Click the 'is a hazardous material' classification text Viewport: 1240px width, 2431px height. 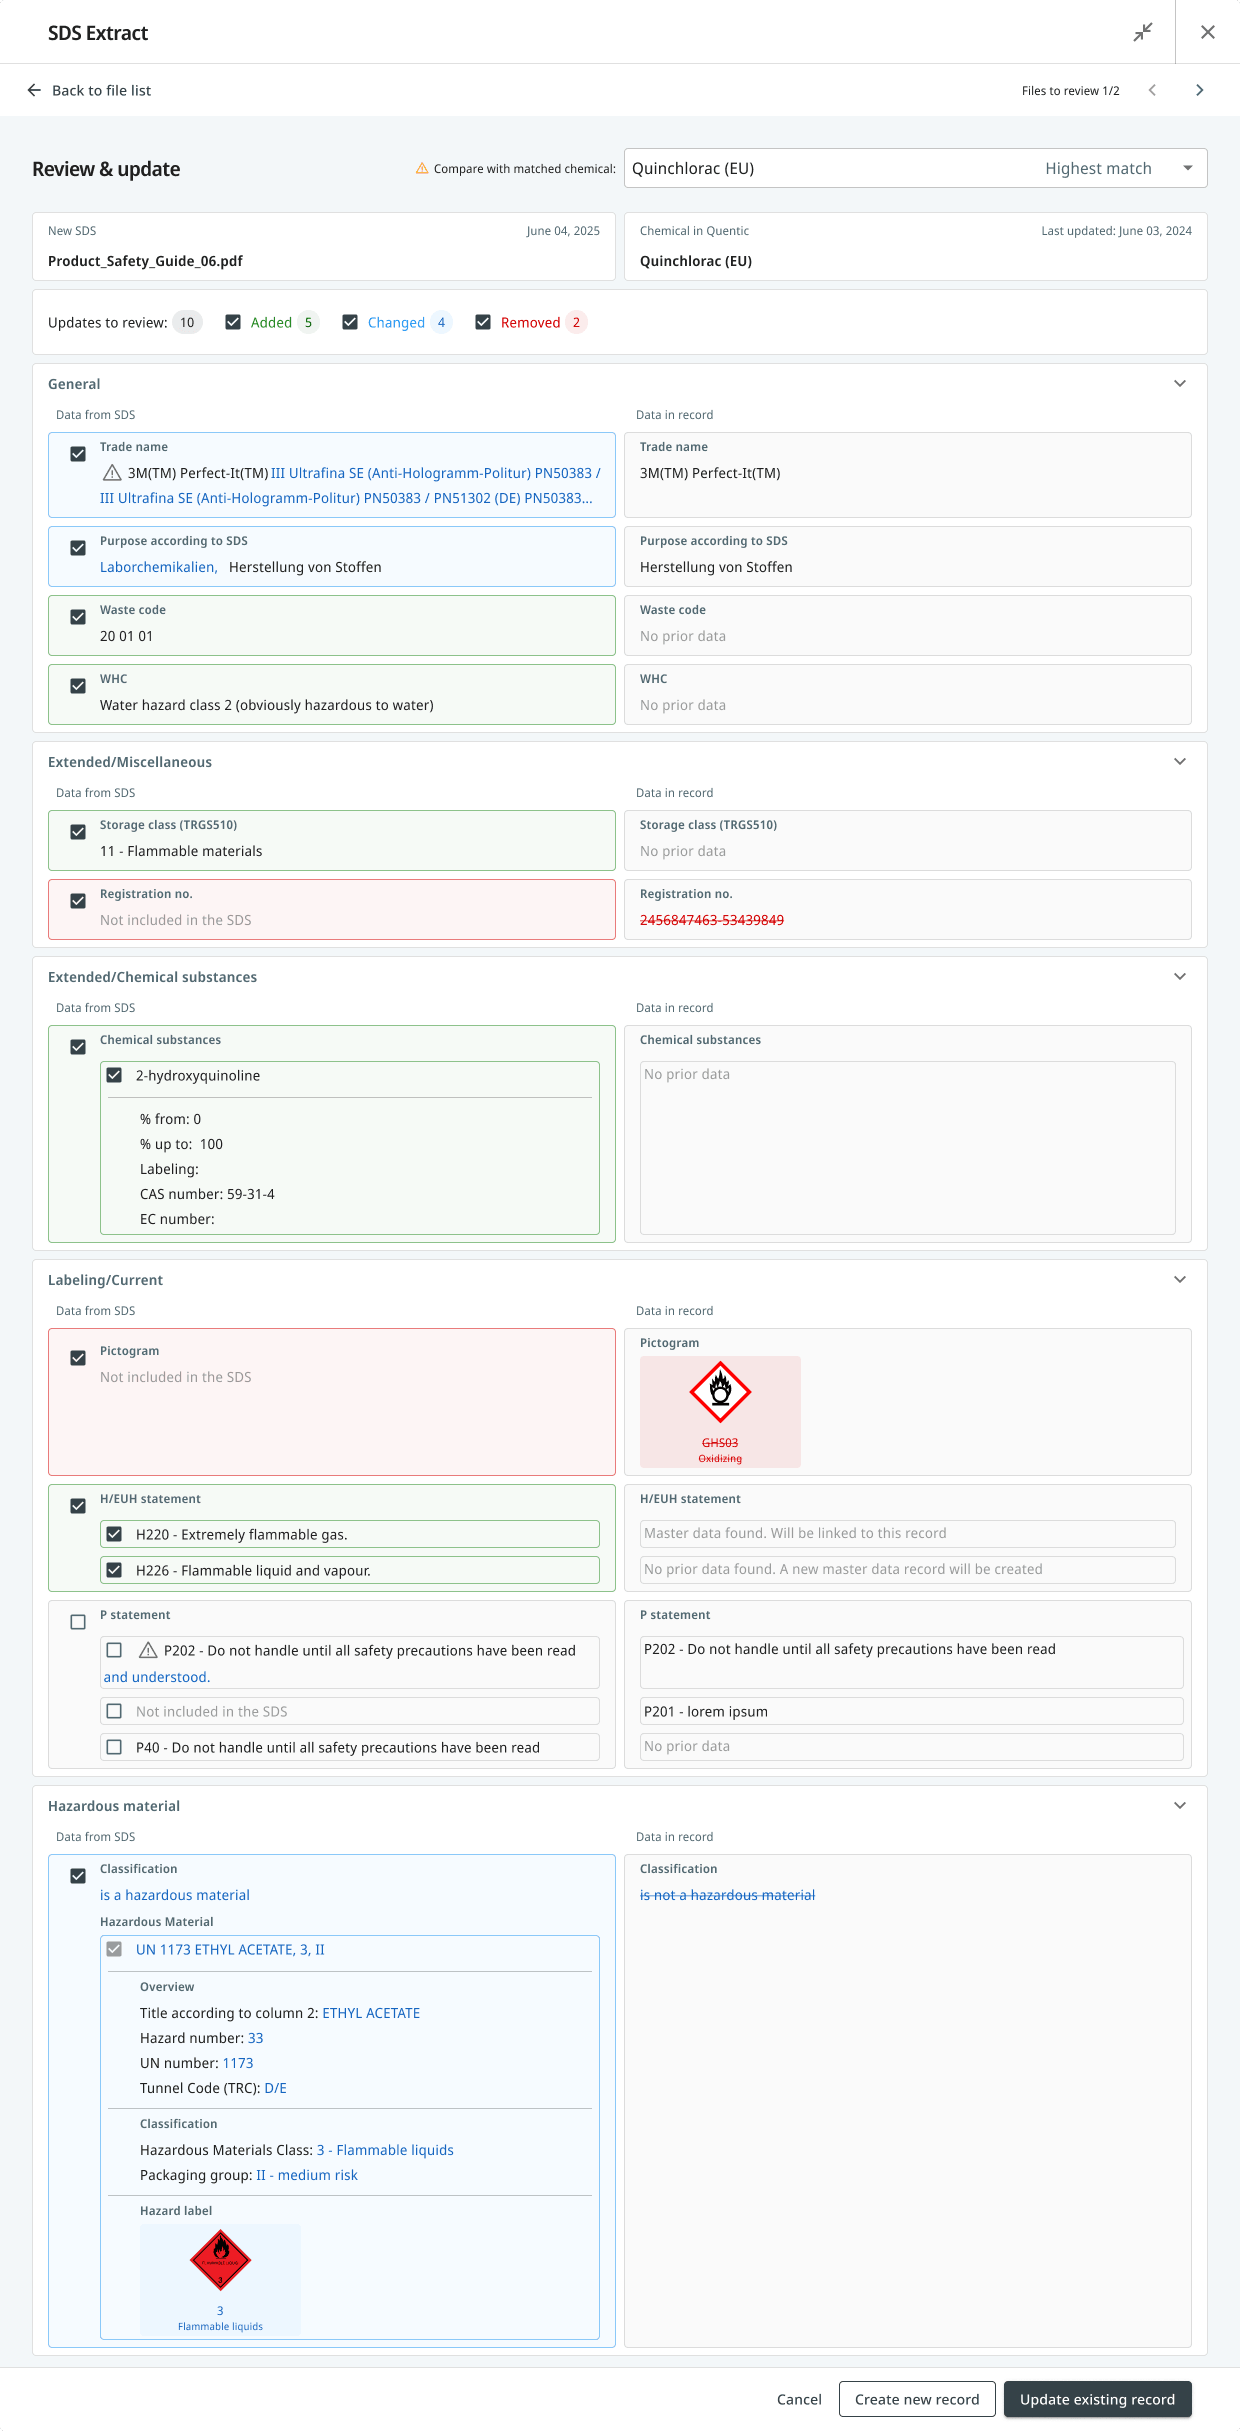(x=175, y=1895)
